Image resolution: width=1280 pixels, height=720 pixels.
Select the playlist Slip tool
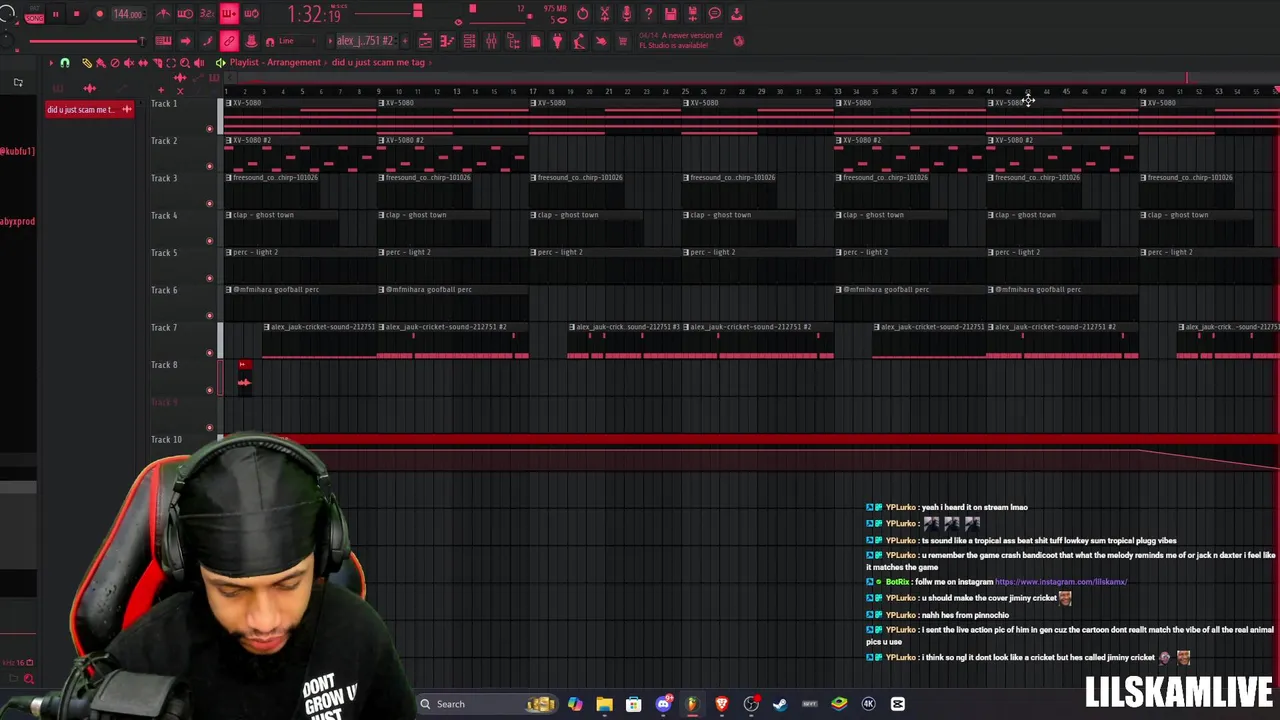point(142,62)
